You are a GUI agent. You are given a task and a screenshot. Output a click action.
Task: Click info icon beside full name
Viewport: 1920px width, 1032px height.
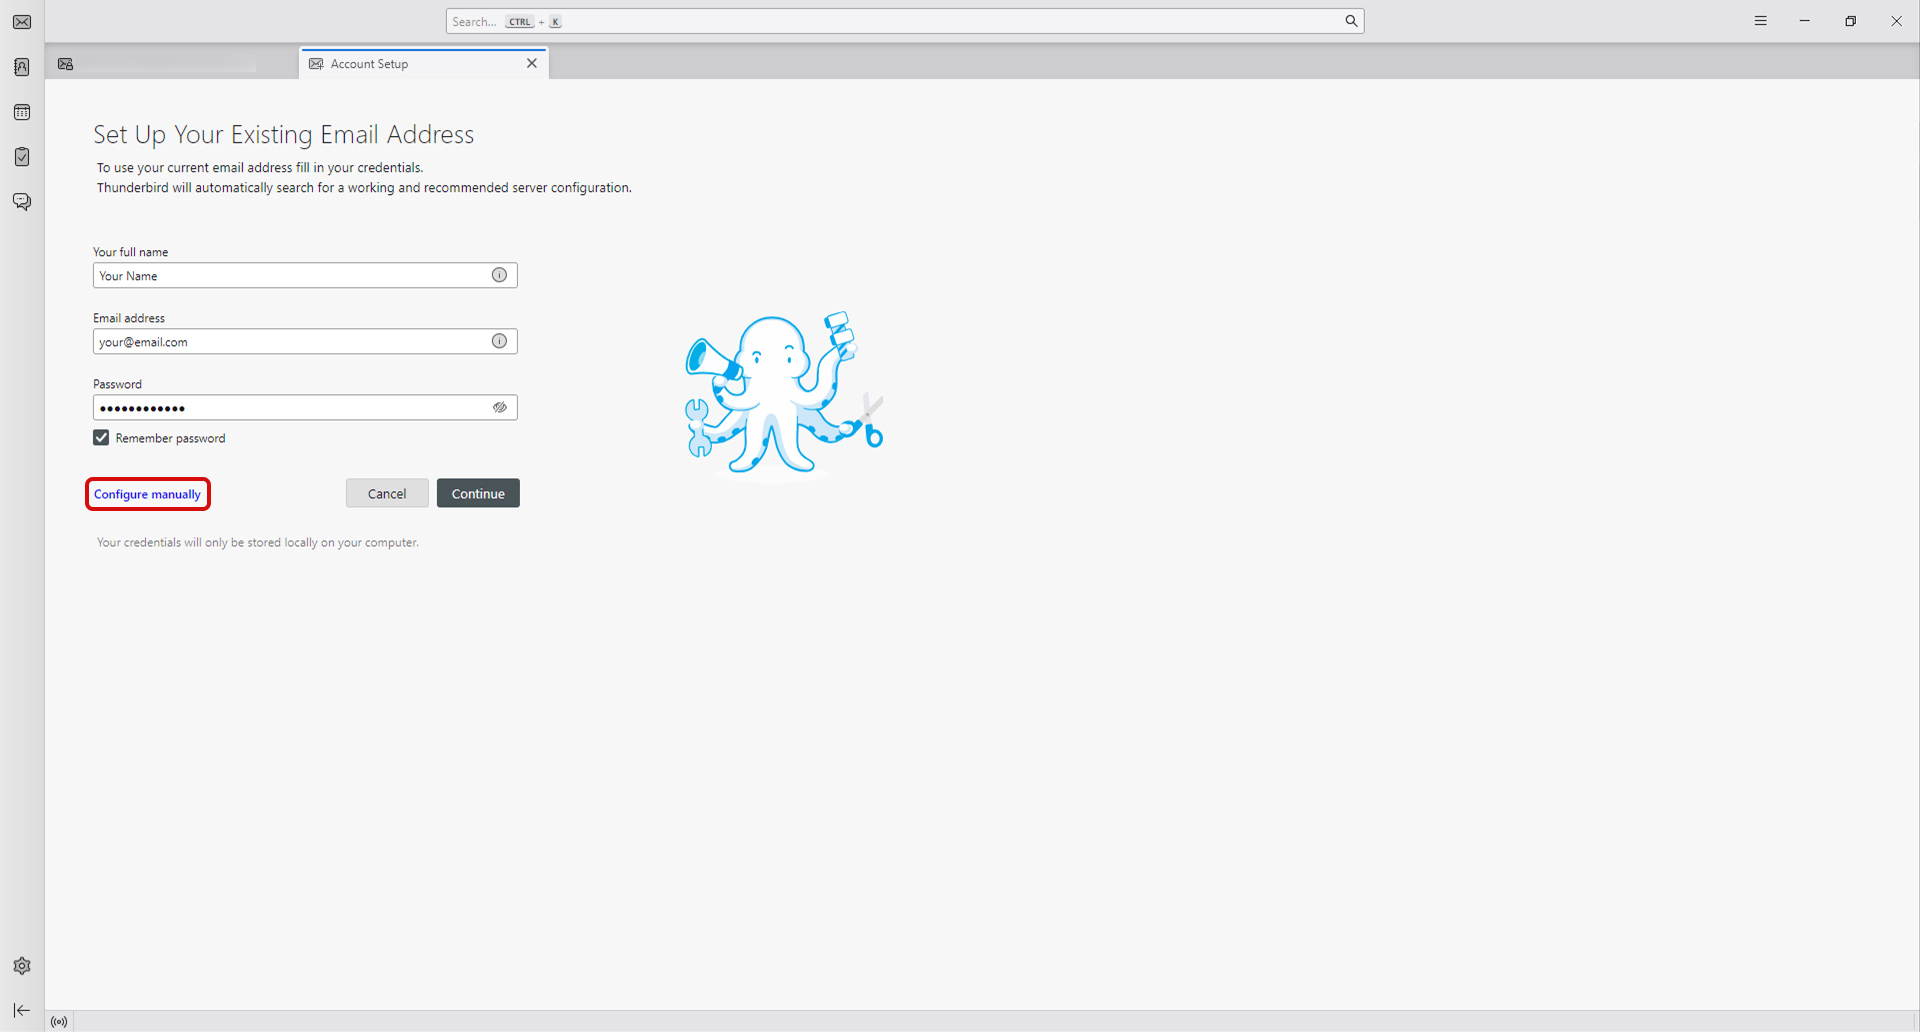click(499, 275)
